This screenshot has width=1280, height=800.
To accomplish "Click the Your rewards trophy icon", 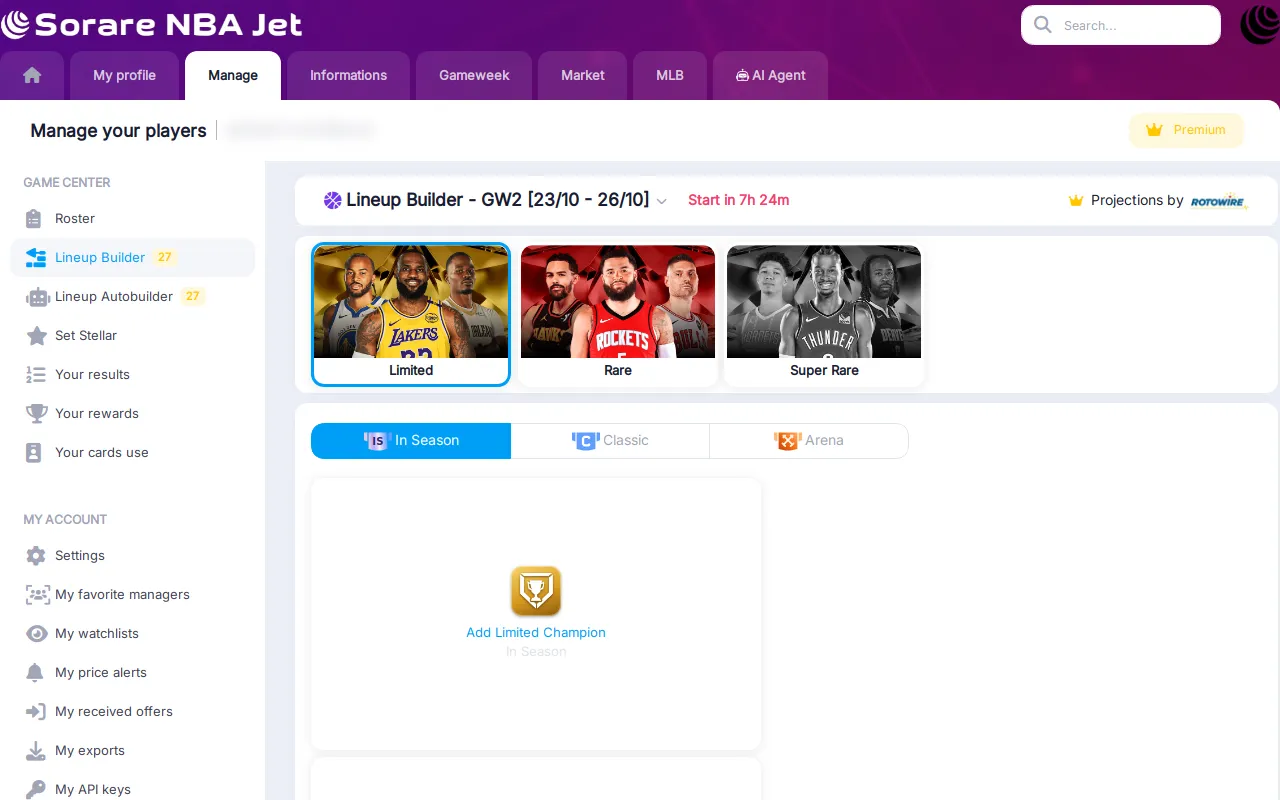I will coord(36,413).
